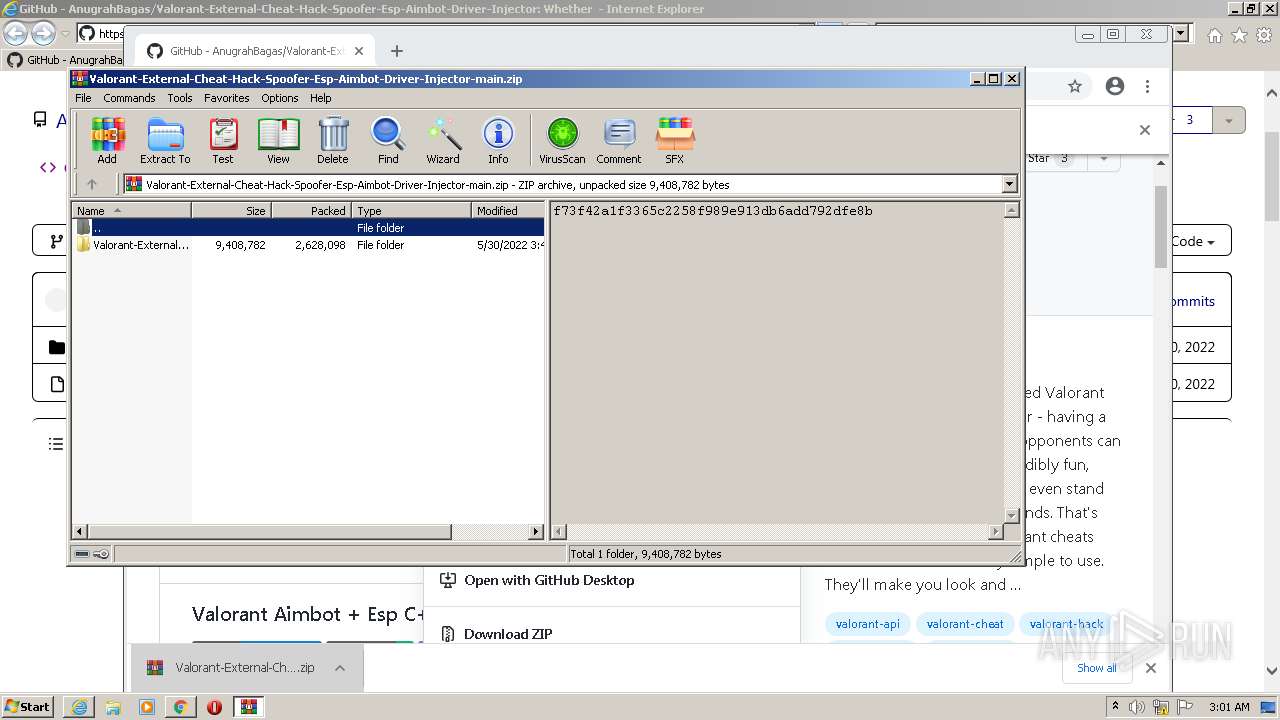Click comment pane vertical scroll down arrow
The width and height of the screenshot is (1280, 720).
(x=1011, y=515)
